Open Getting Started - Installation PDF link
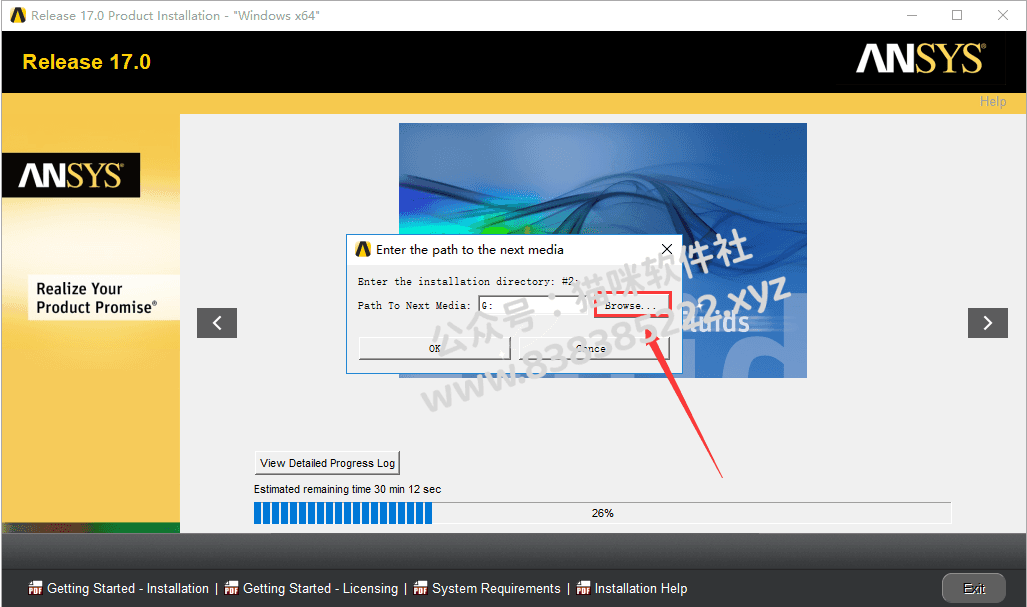1027x607 pixels. tap(128, 589)
